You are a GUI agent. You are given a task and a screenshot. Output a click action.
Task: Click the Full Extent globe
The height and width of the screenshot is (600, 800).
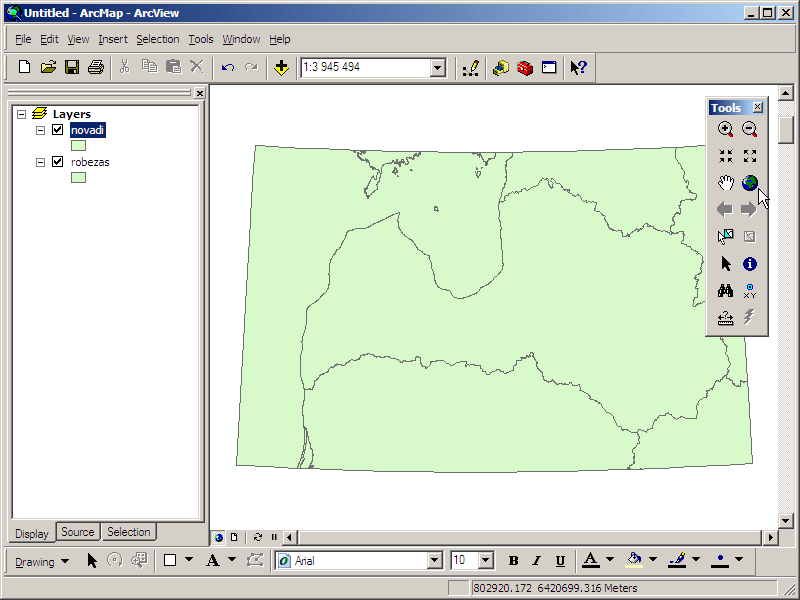(749, 183)
